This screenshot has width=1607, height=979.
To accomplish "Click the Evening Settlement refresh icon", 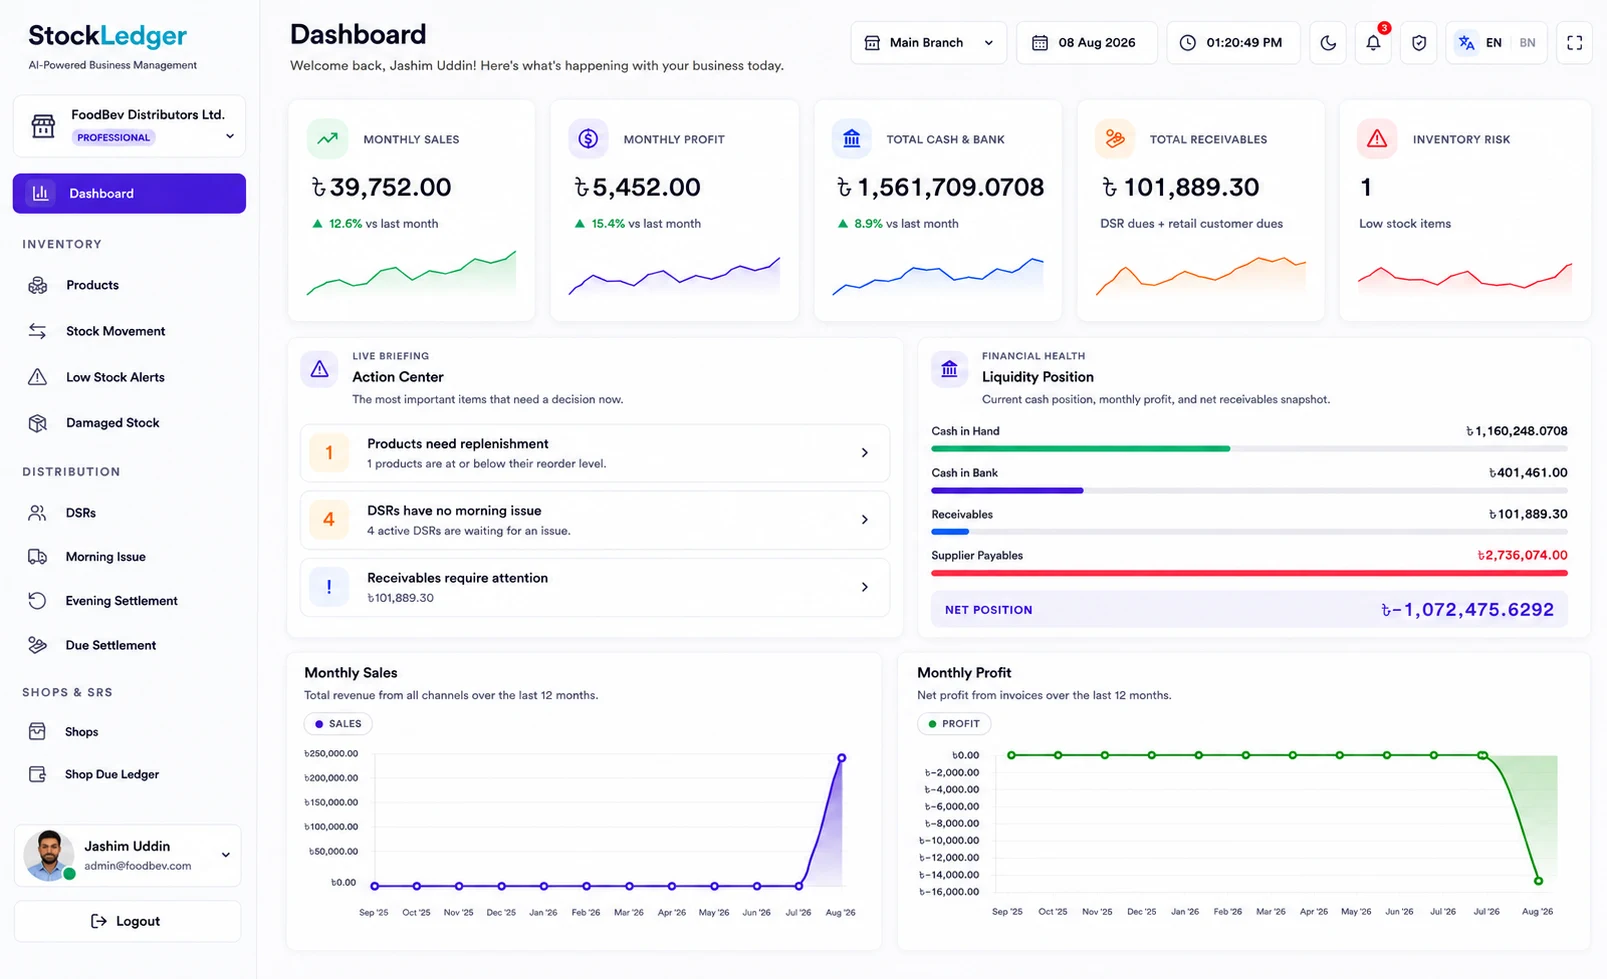I will click(38, 601).
